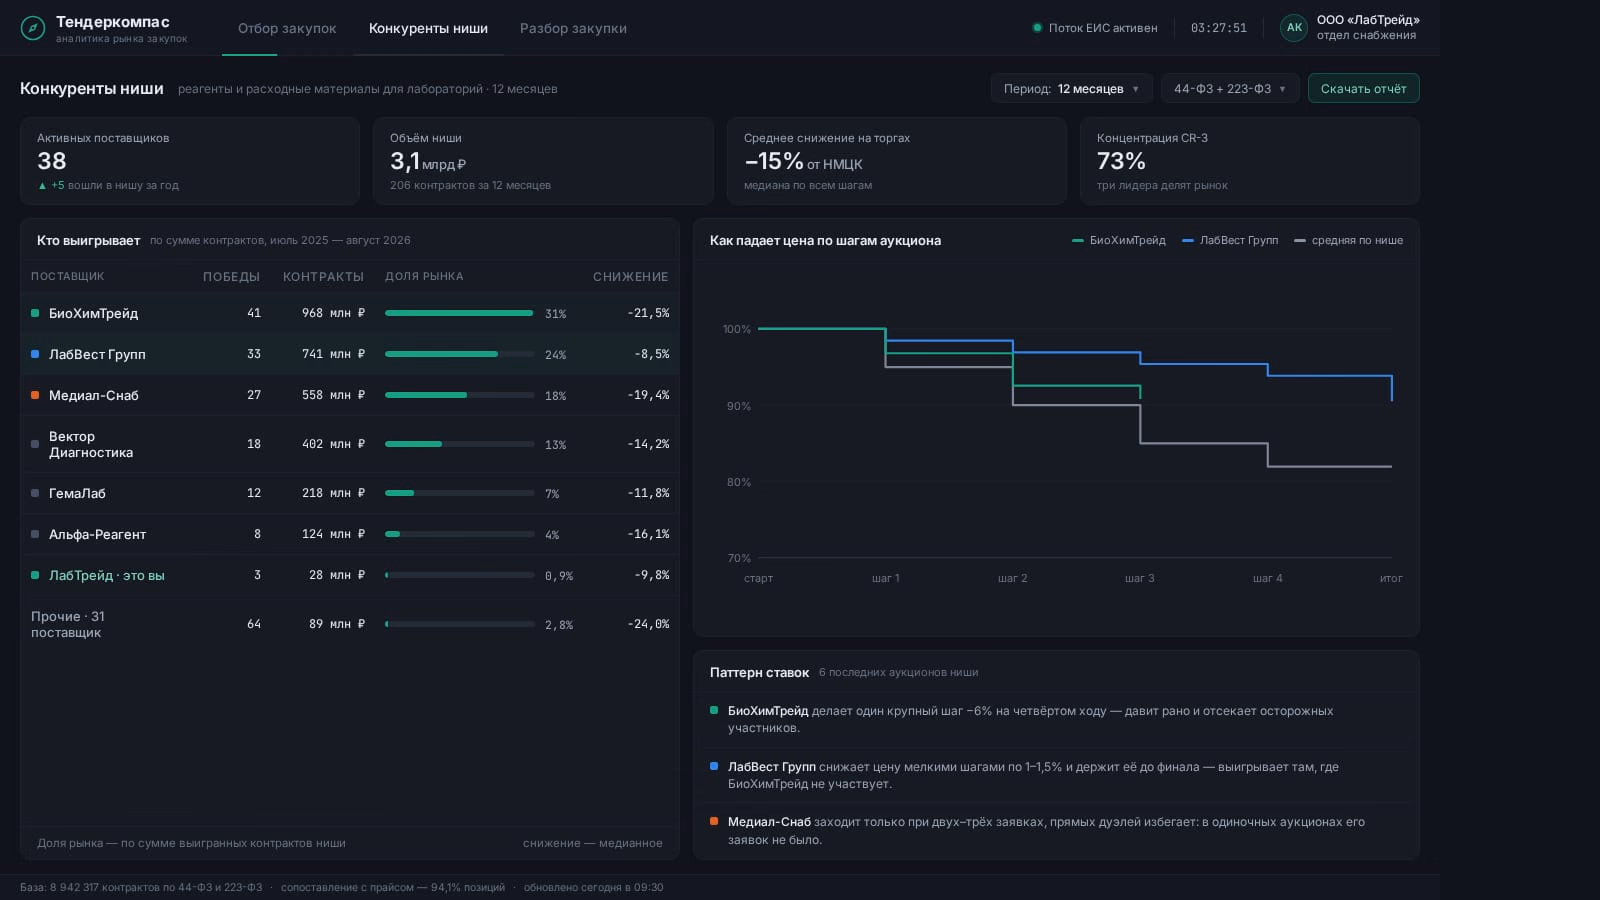Click the 3,1 млрд ₽ niche volume value
The height and width of the screenshot is (900, 1600).
coord(427,161)
